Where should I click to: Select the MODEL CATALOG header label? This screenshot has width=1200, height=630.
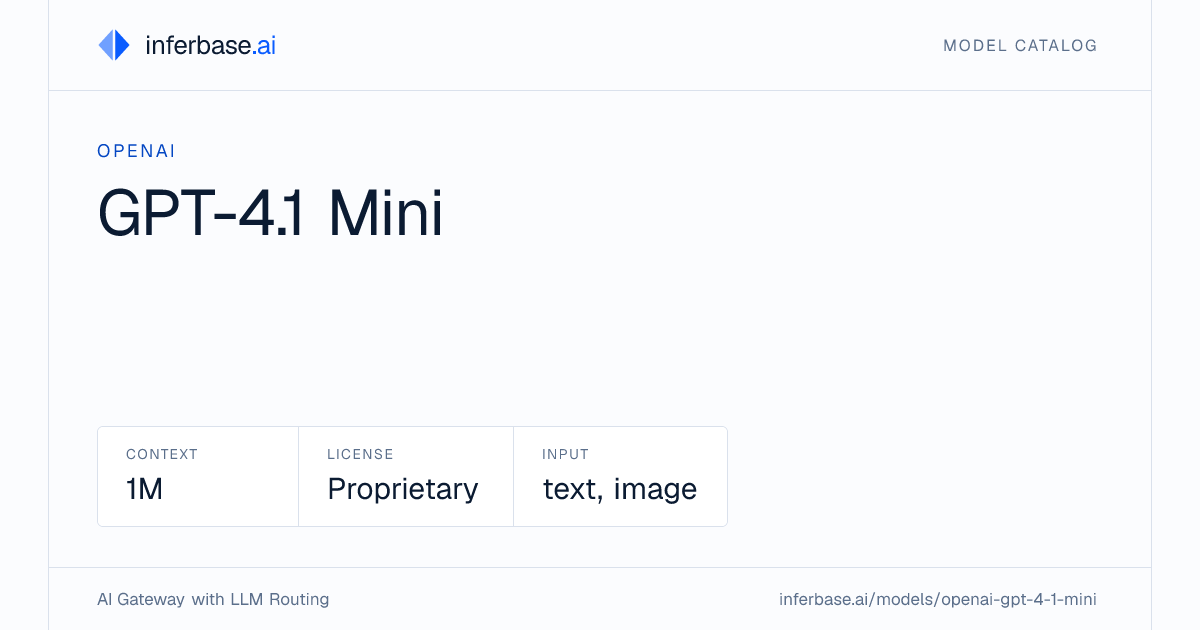[x=1020, y=46]
